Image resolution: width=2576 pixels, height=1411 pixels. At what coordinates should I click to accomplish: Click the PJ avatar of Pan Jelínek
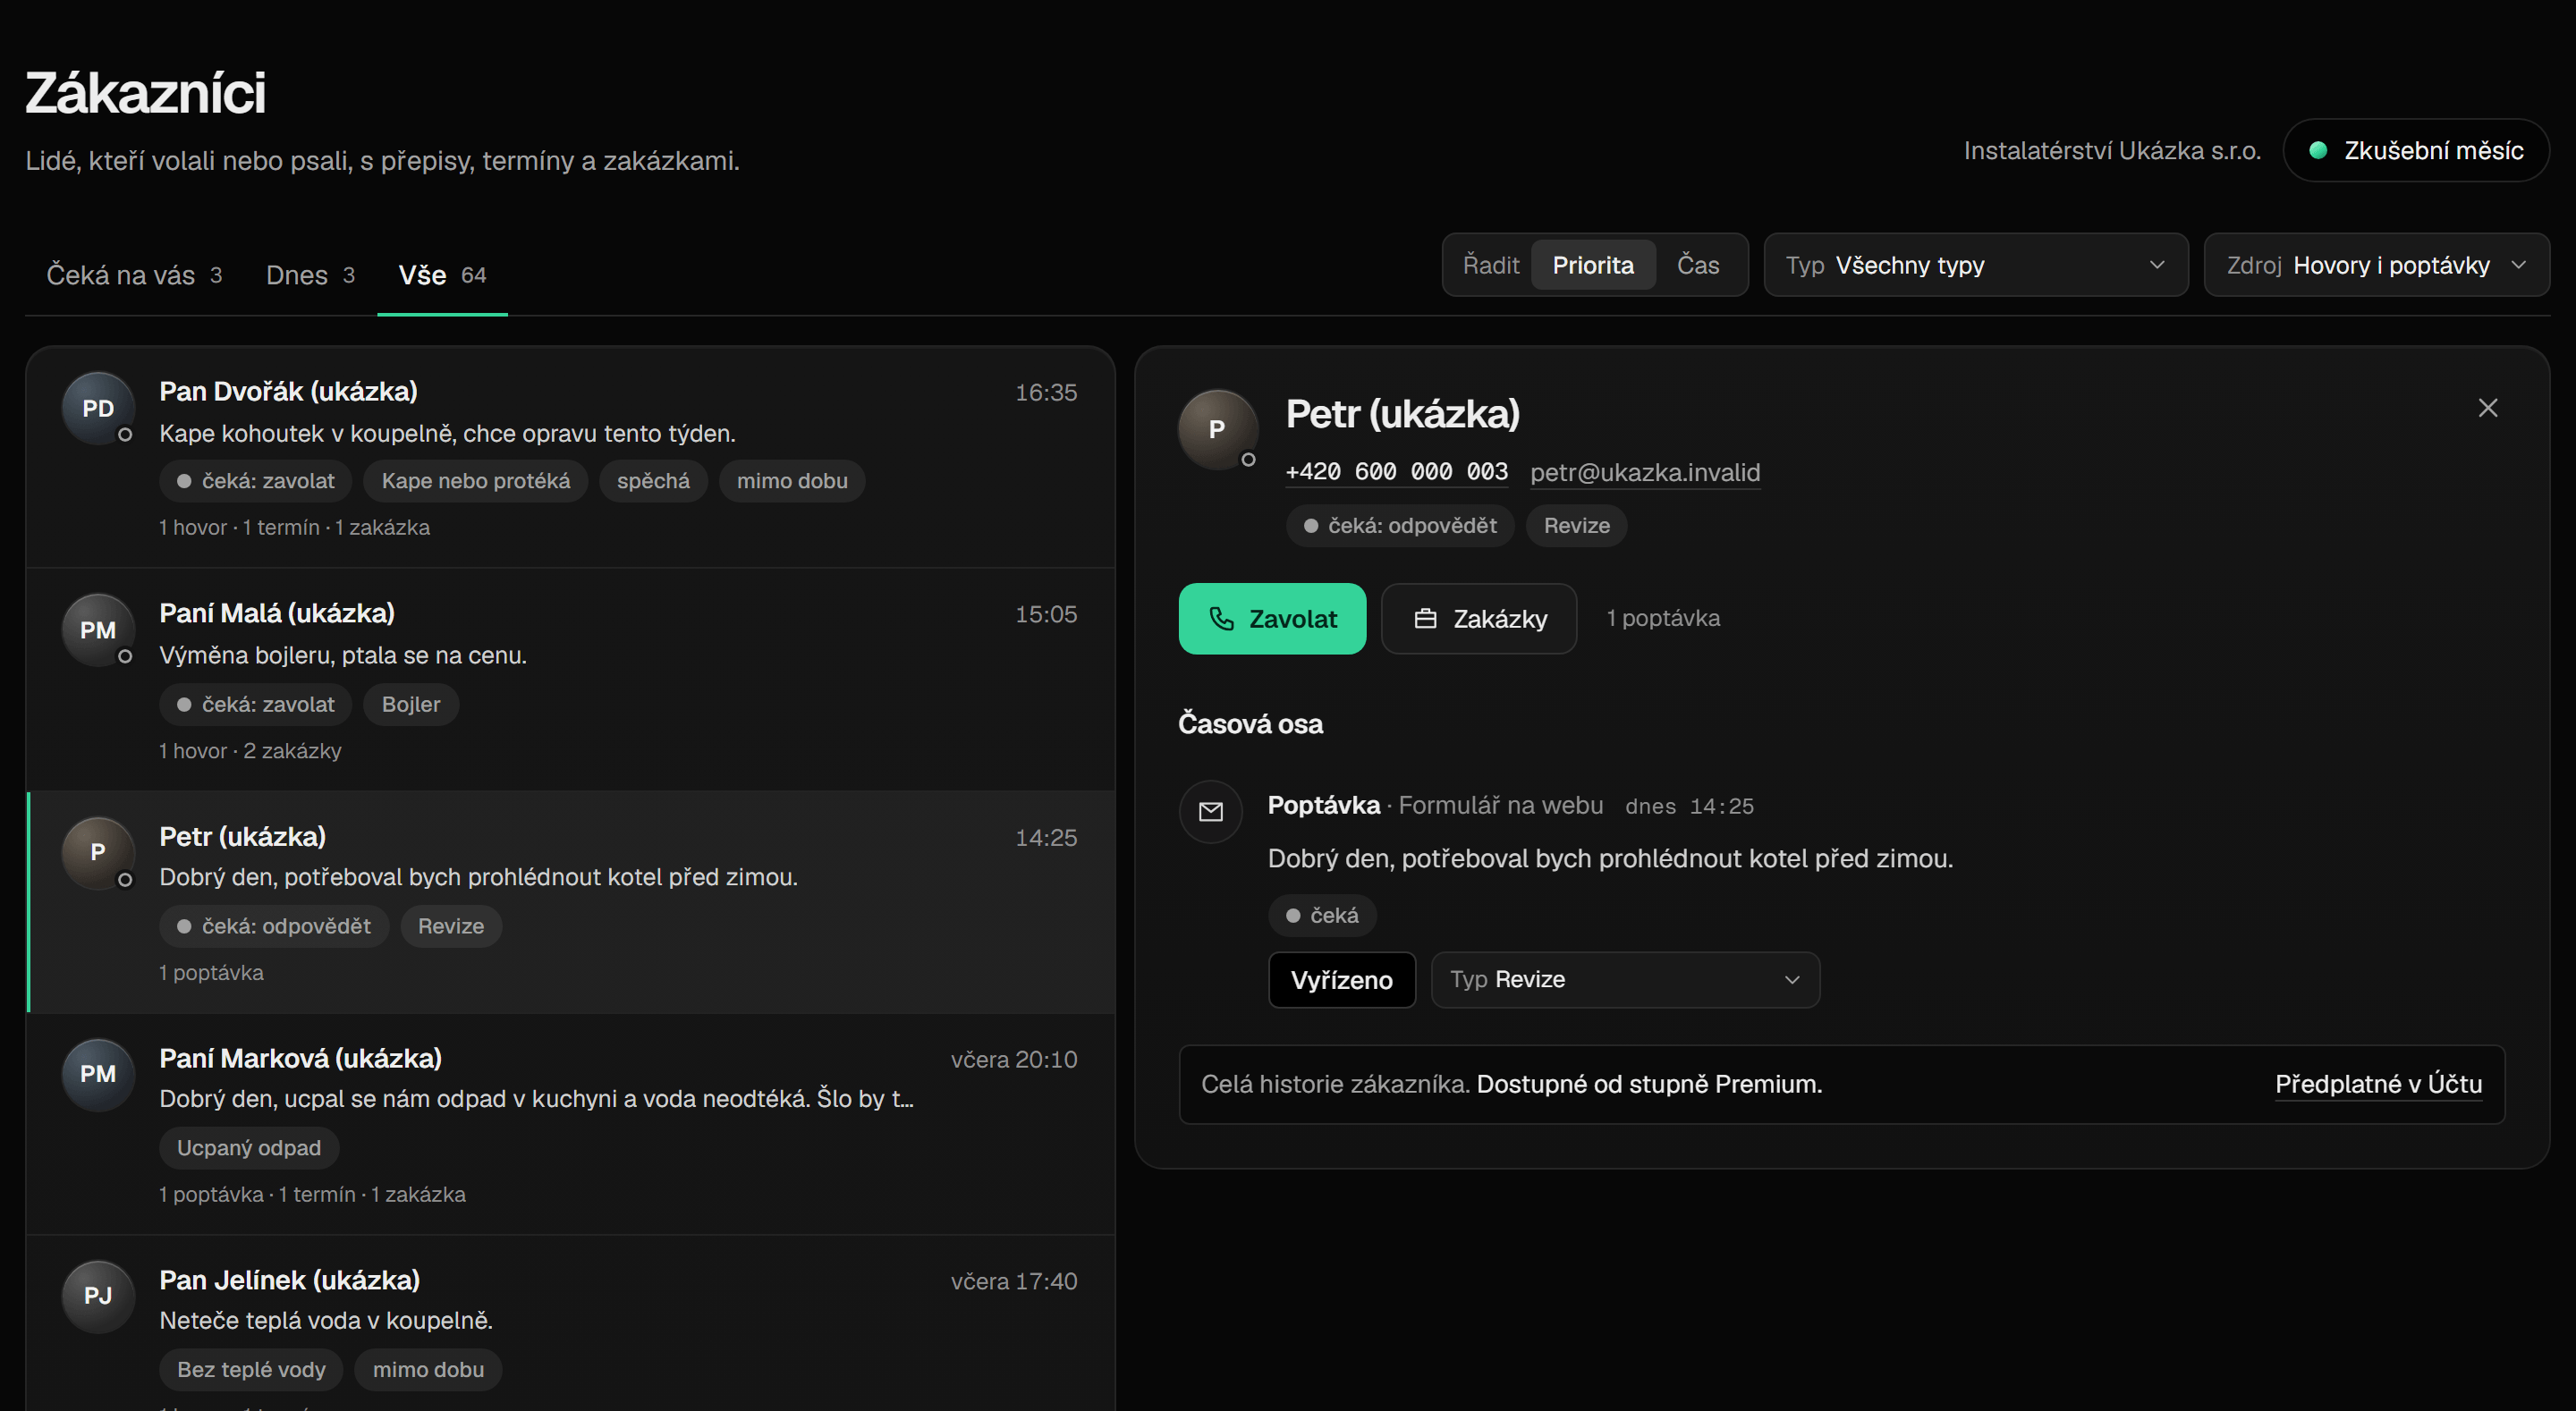pos(98,1296)
